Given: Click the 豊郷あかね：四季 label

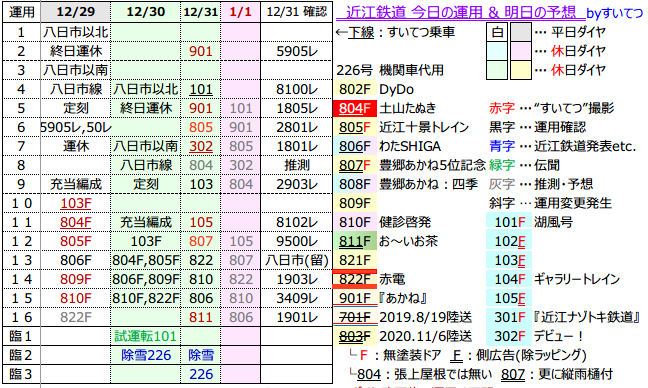Looking at the screenshot, I should click(x=429, y=184).
